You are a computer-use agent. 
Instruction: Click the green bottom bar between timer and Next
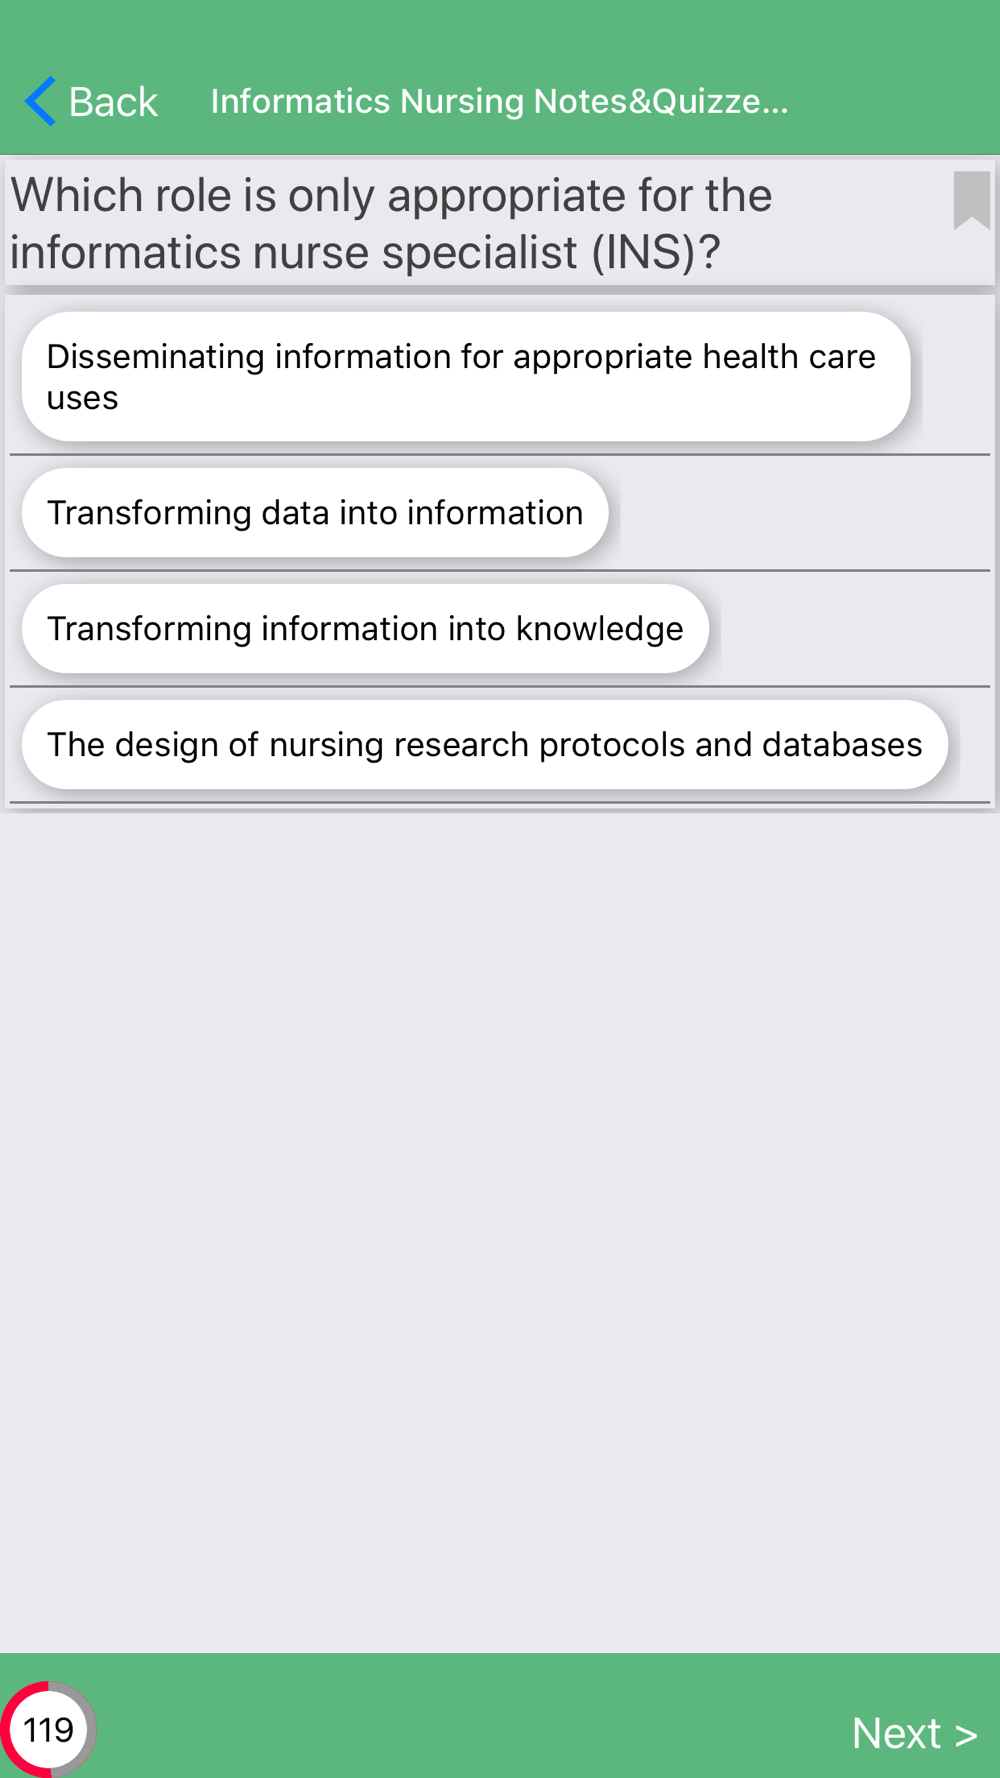tap(470, 1715)
